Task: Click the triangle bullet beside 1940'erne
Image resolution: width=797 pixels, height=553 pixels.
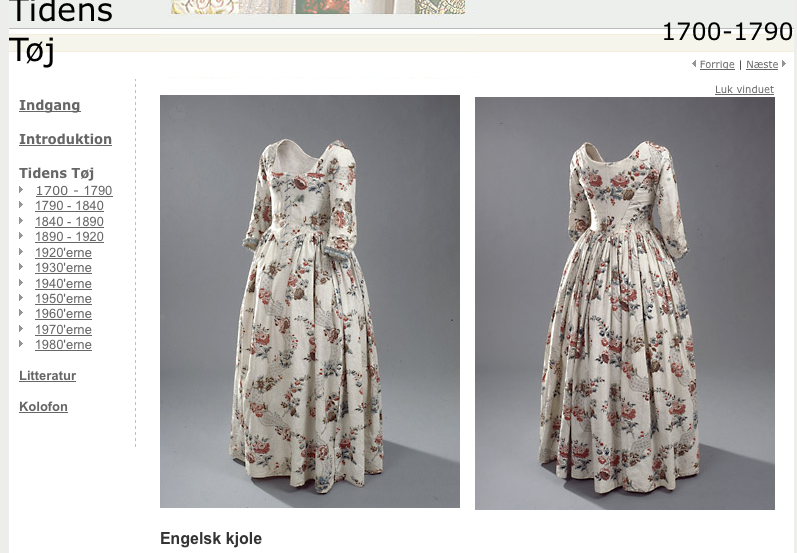Action: pos(21,283)
